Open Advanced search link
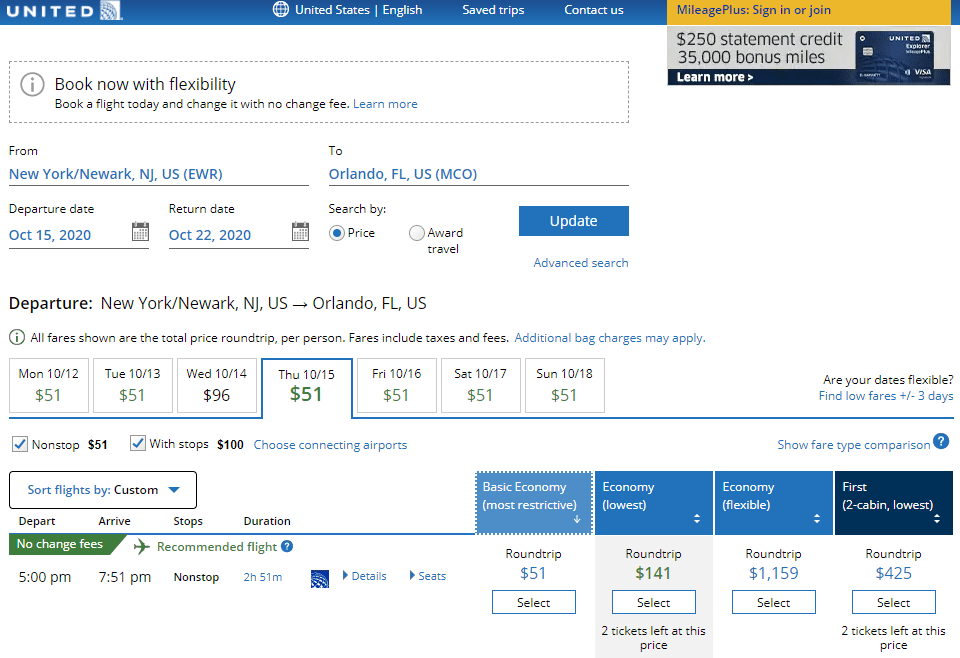960x658 pixels. click(x=580, y=263)
